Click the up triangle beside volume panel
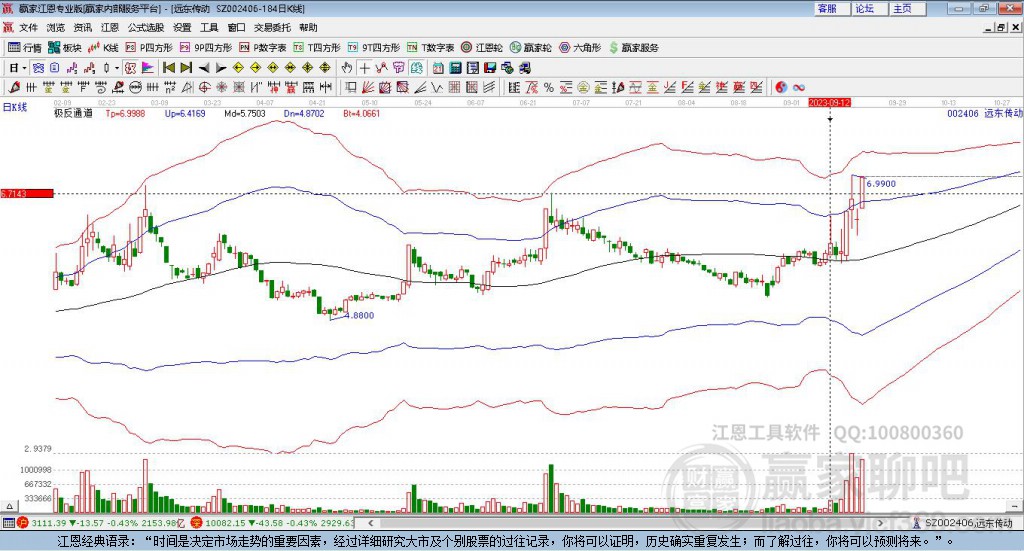1024x551 pixels. [9, 506]
